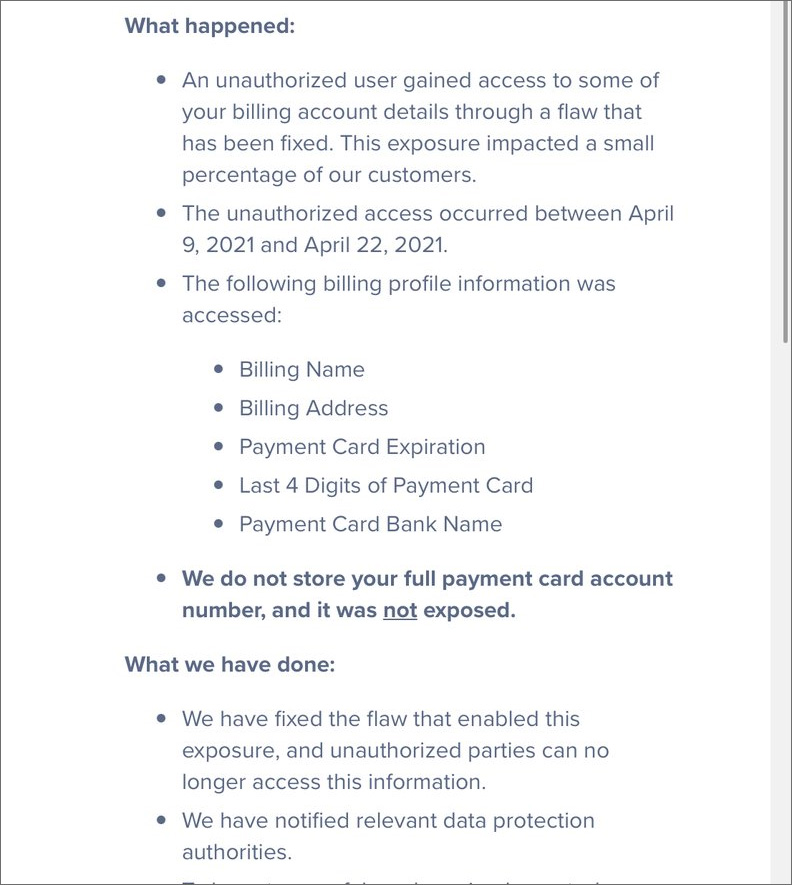The width and height of the screenshot is (792, 885).
Task: Click the "Billing Name" list item
Action: click(x=301, y=370)
